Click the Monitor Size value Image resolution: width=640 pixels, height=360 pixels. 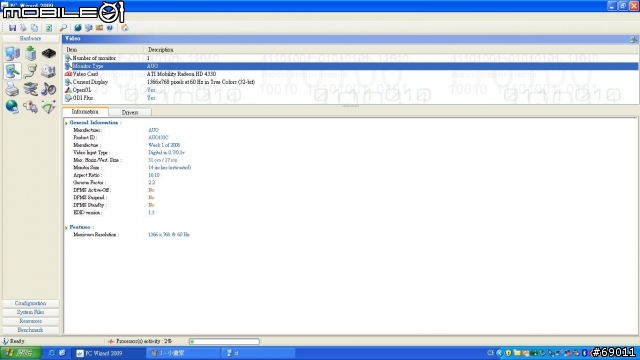(169, 167)
